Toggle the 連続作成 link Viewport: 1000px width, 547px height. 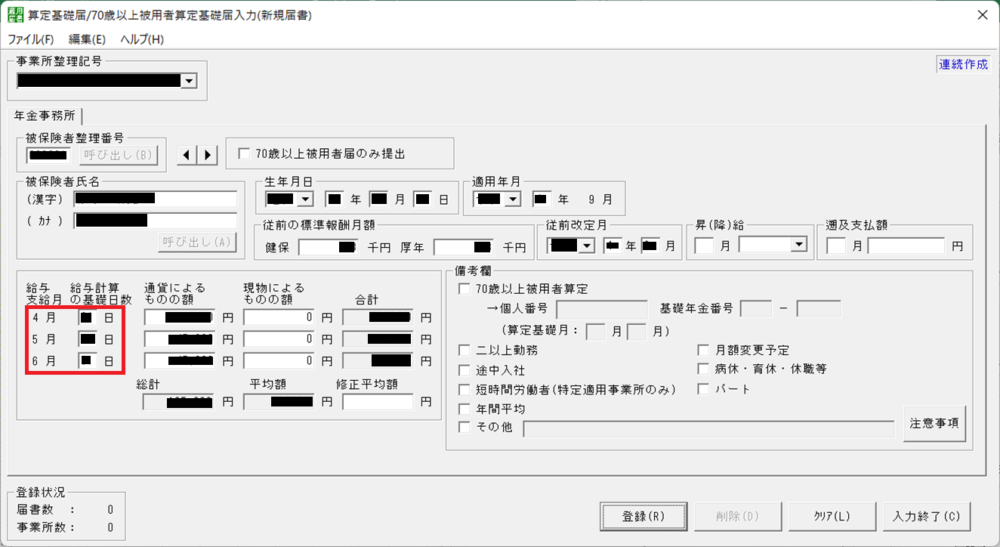963,64
